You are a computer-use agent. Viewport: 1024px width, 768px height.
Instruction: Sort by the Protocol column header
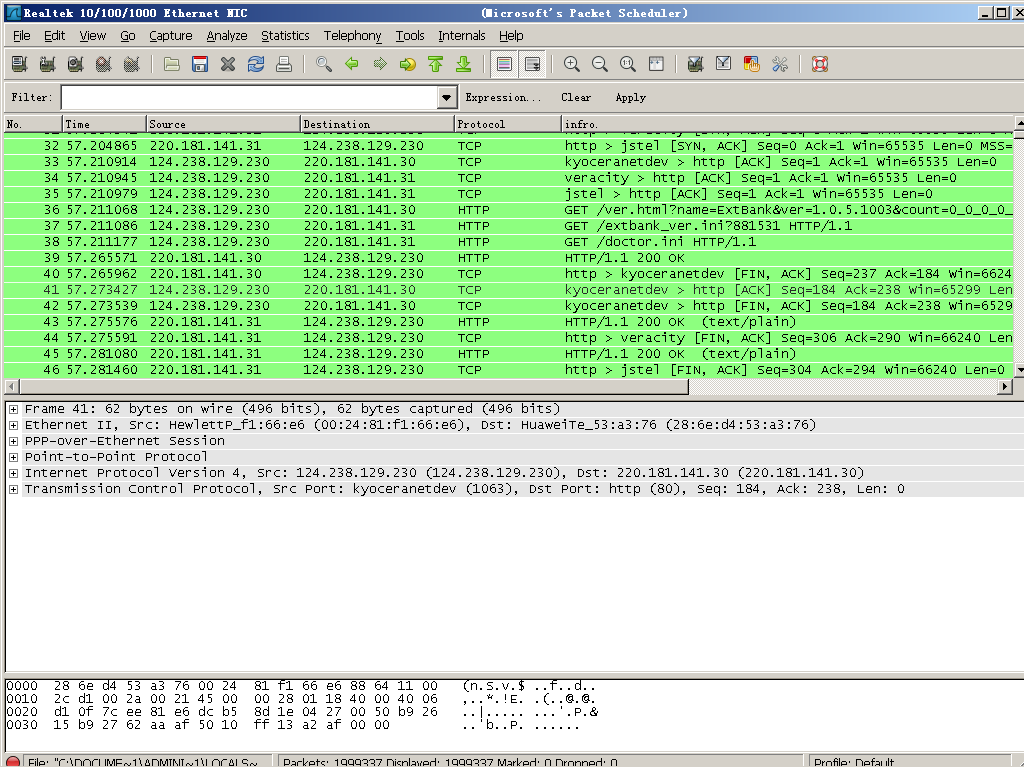click(x=507, y=124)
